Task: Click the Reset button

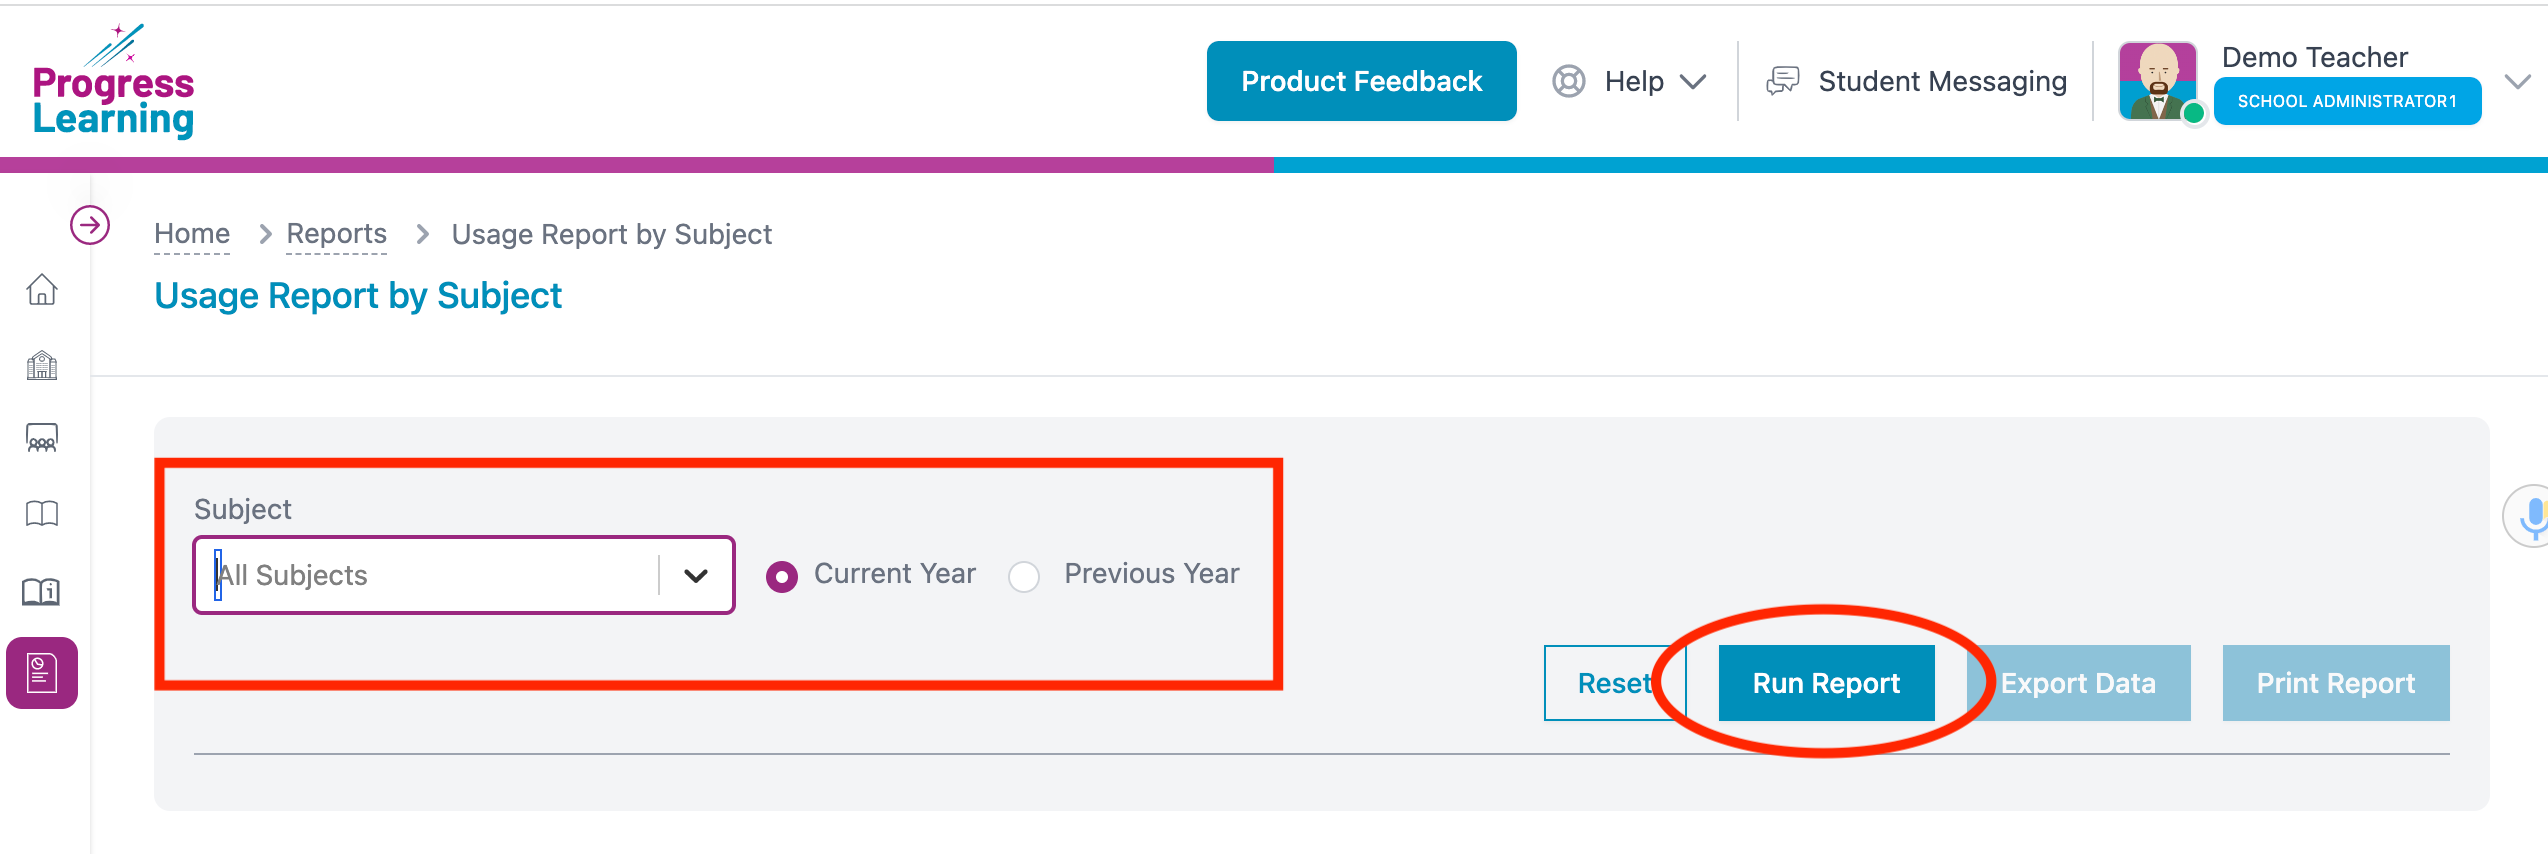Action: click(1615, 683)
